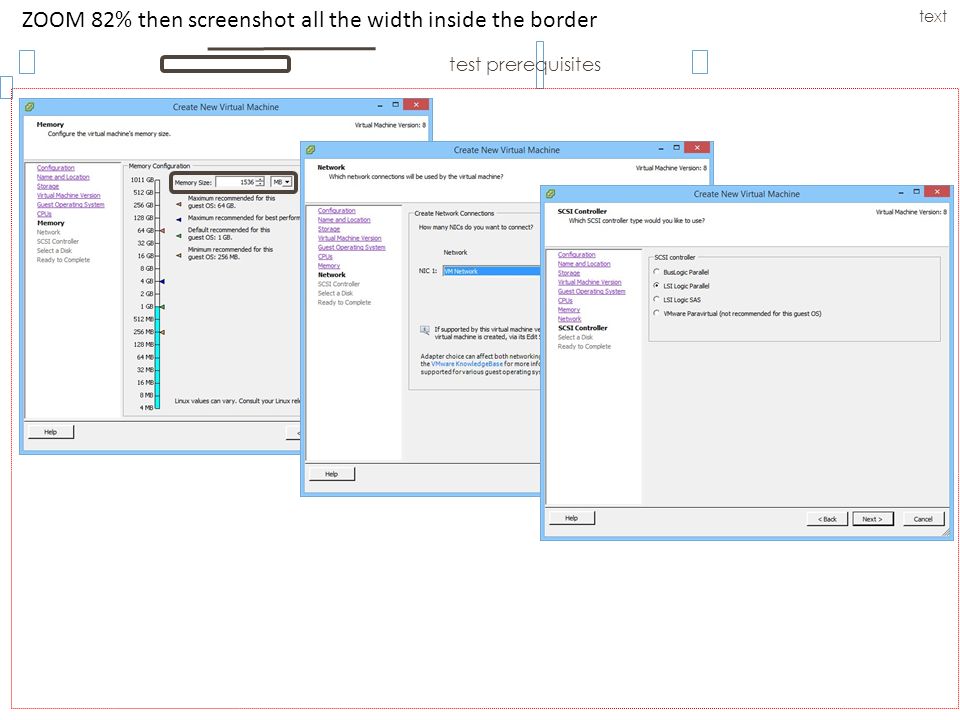Click Help button in the Memory window
Viewport: 960px width, 720px height.
point(51,432)
